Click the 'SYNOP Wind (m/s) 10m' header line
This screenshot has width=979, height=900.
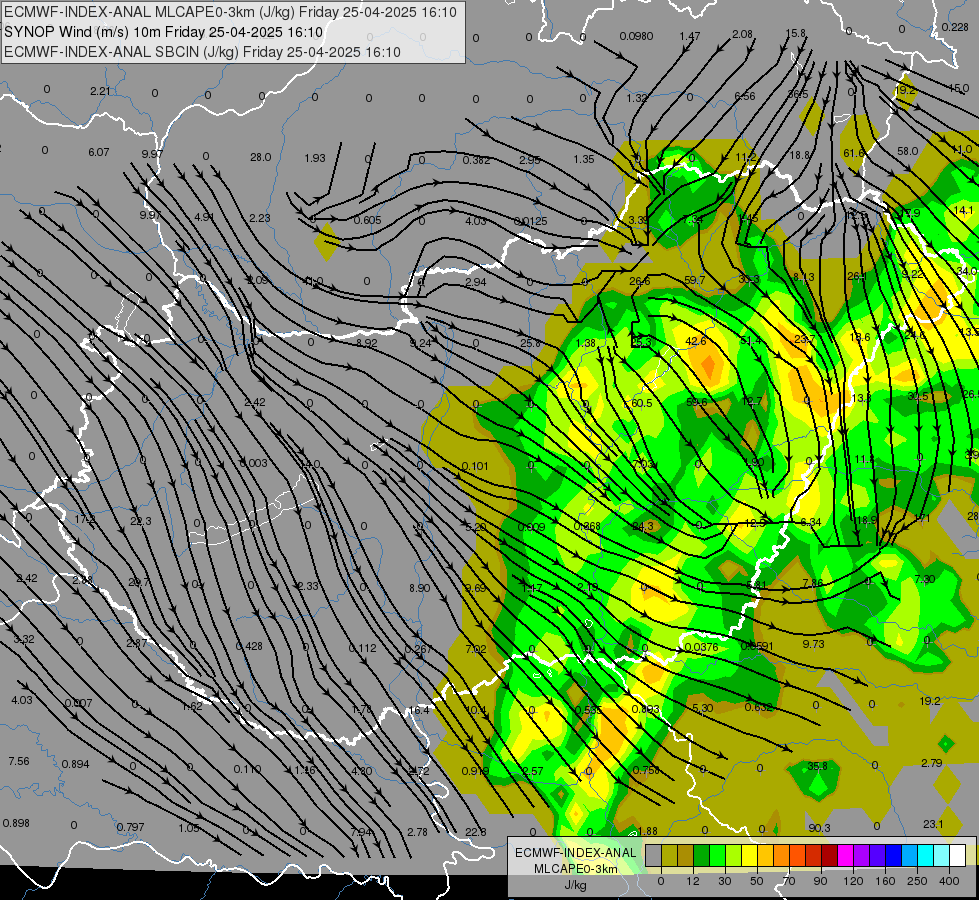point(164,32)
